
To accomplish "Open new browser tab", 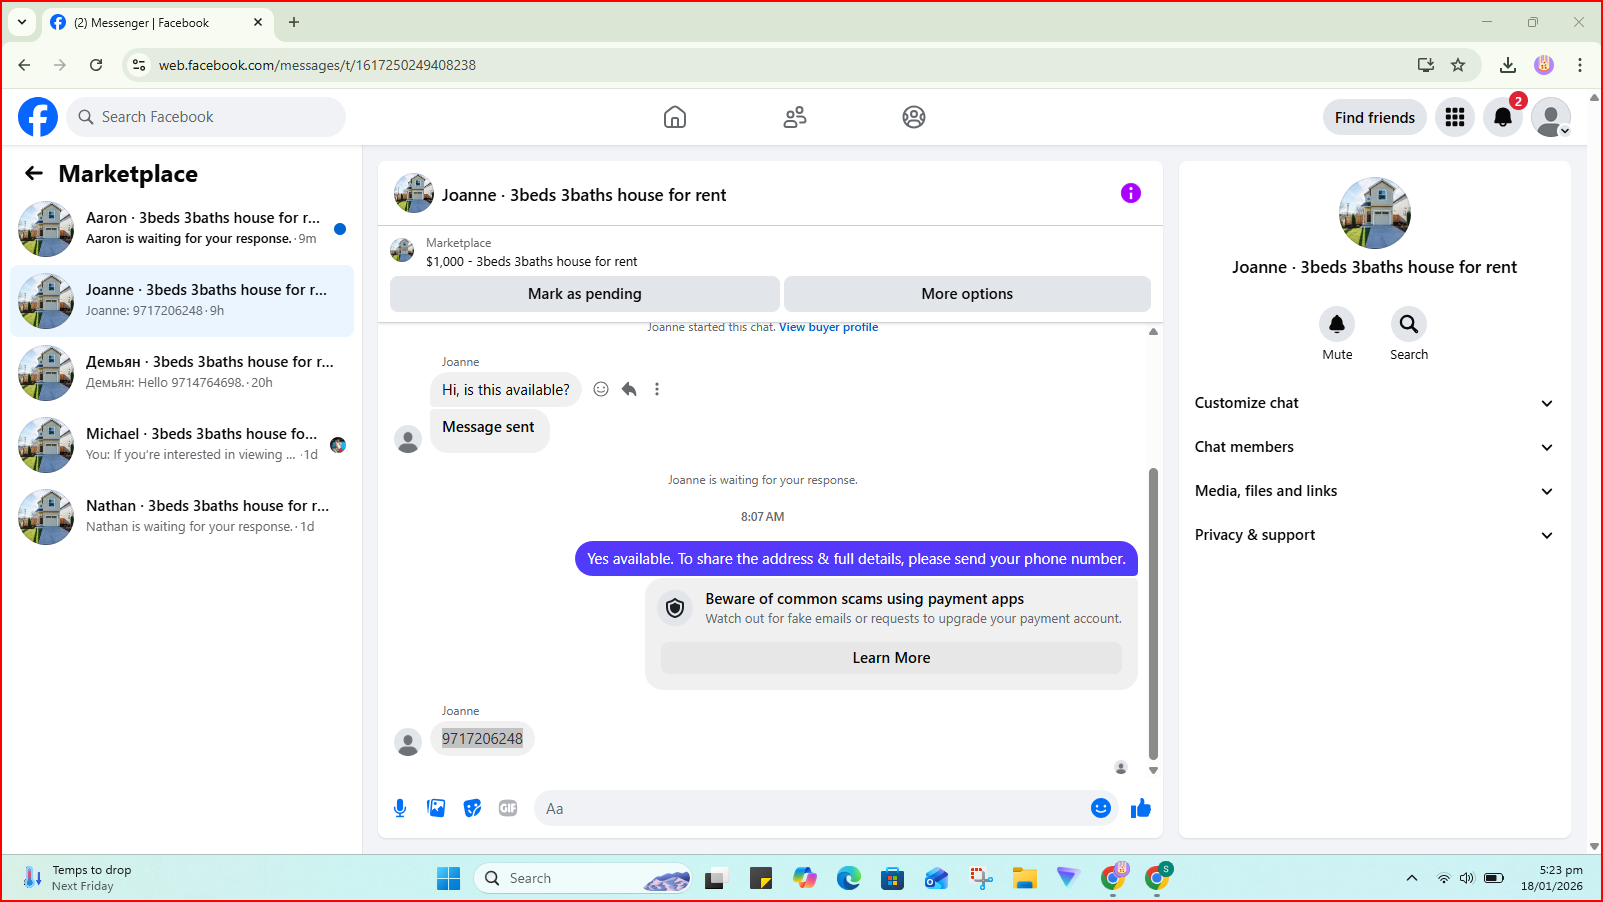I will pos(294,22).
